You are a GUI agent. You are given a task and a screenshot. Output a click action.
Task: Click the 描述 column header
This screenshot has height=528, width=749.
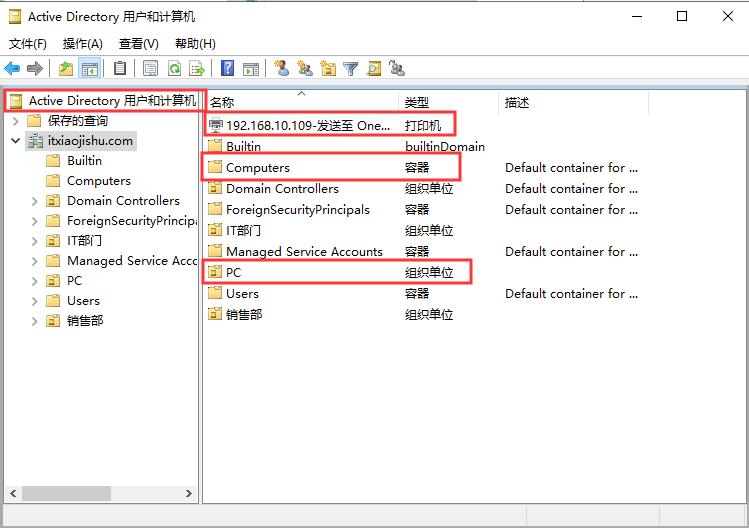coord(518,102)
